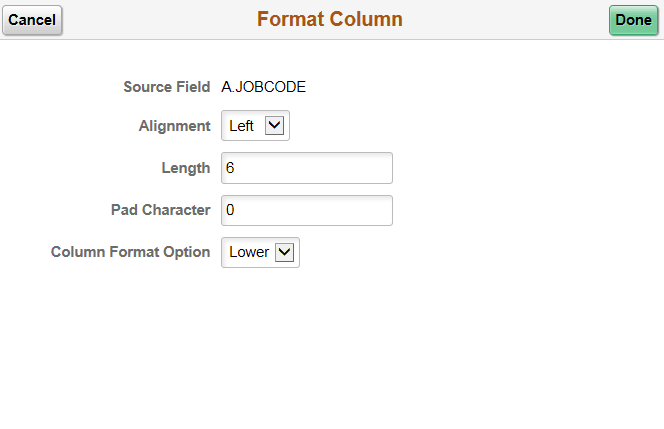Click the Pad Character label
The width and height of the screenshot is (664, 429).
(x=160, y=210)
